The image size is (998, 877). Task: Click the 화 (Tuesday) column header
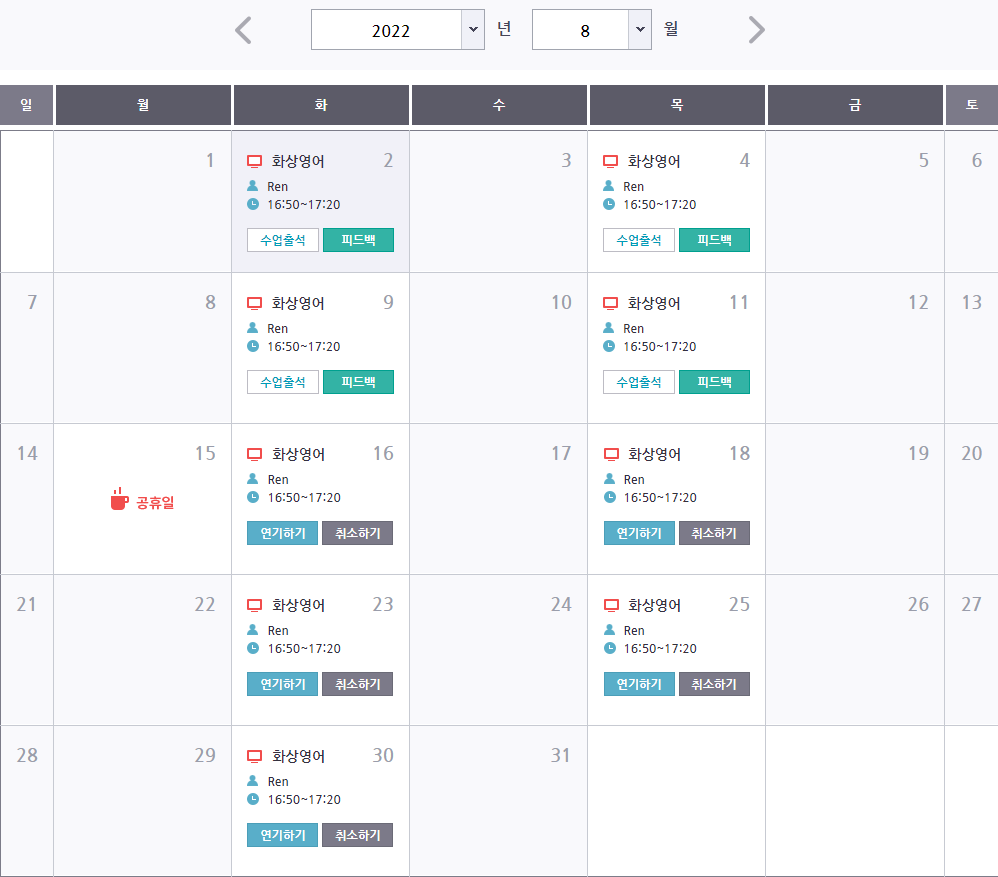(321, 105)
